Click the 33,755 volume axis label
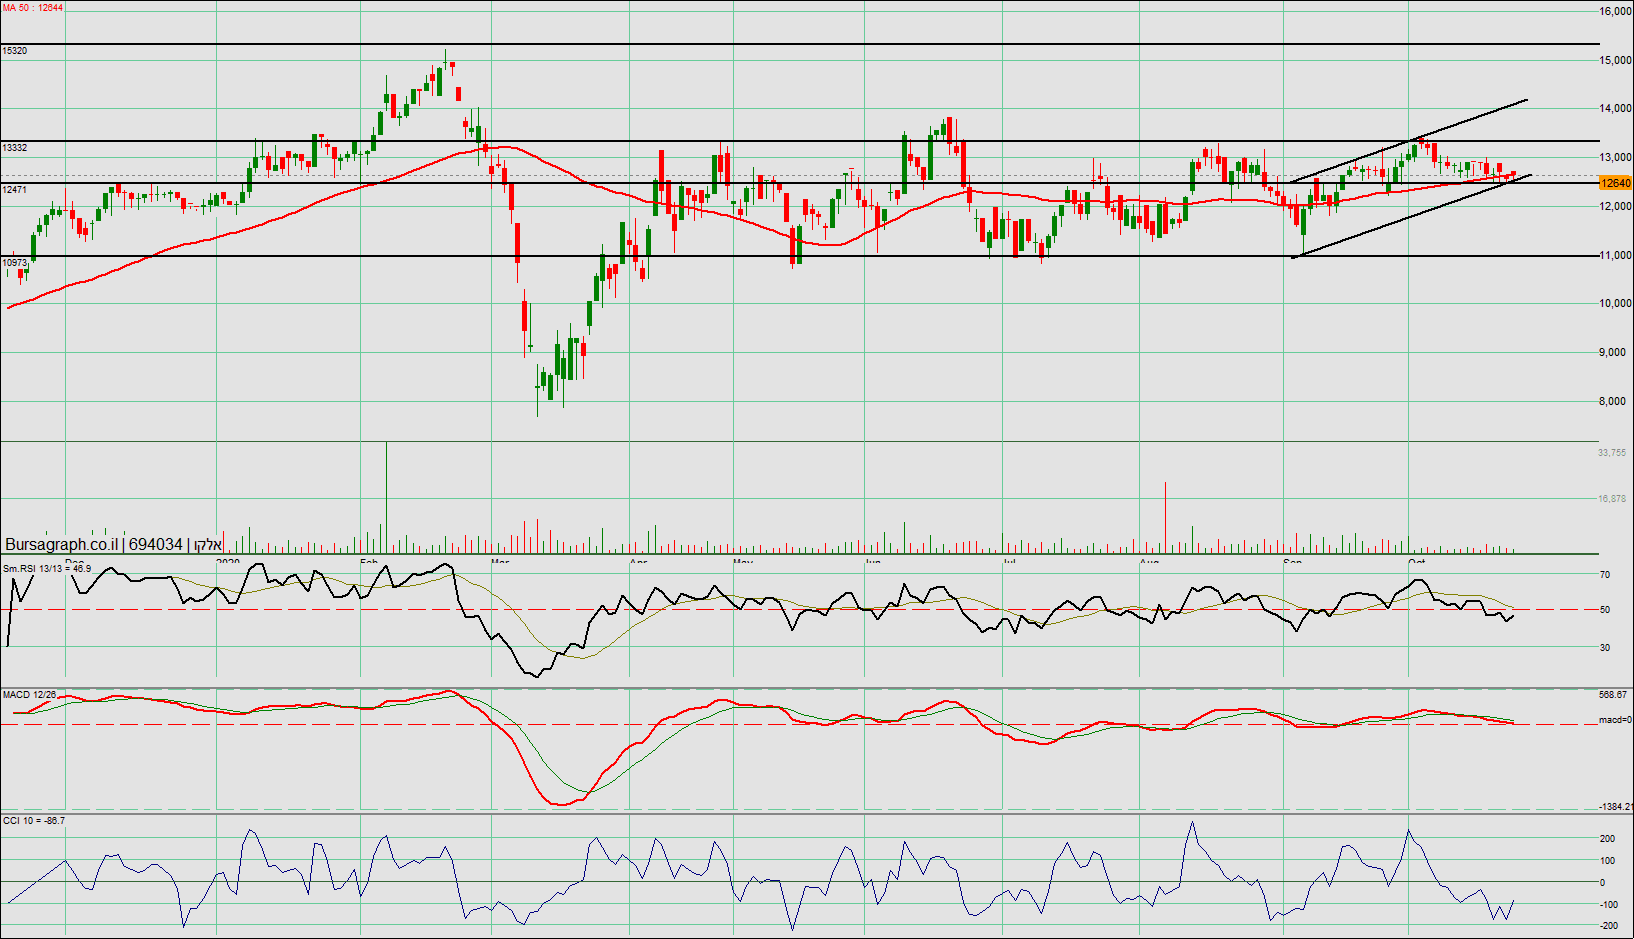 coord(1611,453)
